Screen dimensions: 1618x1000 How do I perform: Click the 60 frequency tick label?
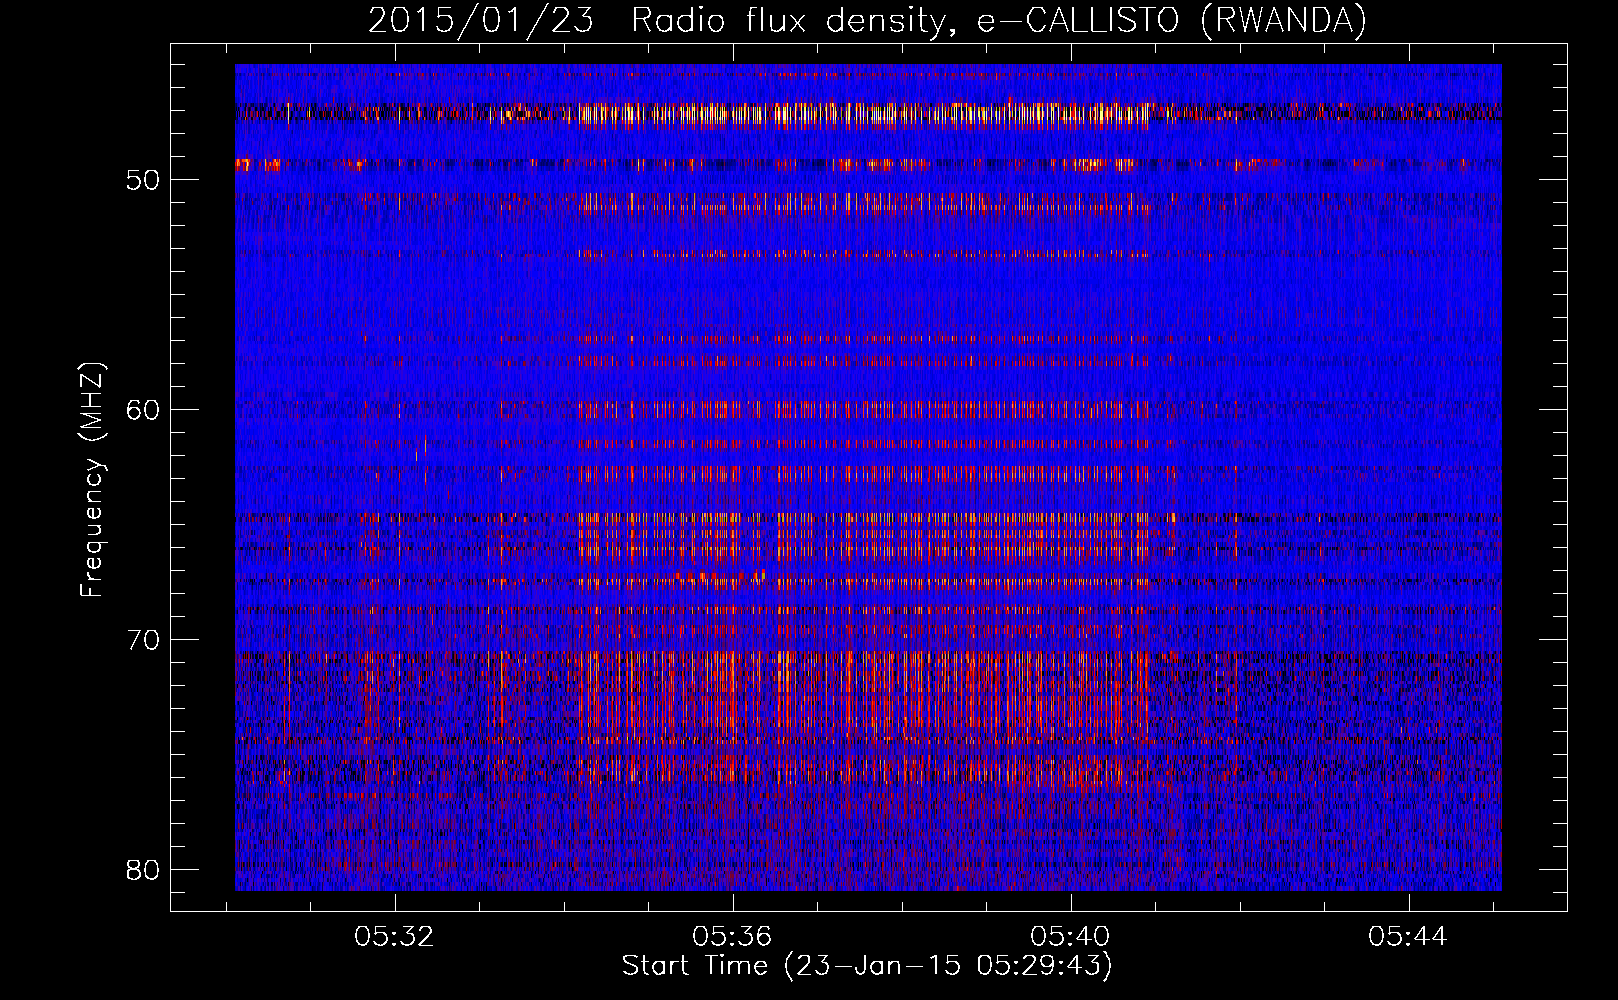(143, 410)
